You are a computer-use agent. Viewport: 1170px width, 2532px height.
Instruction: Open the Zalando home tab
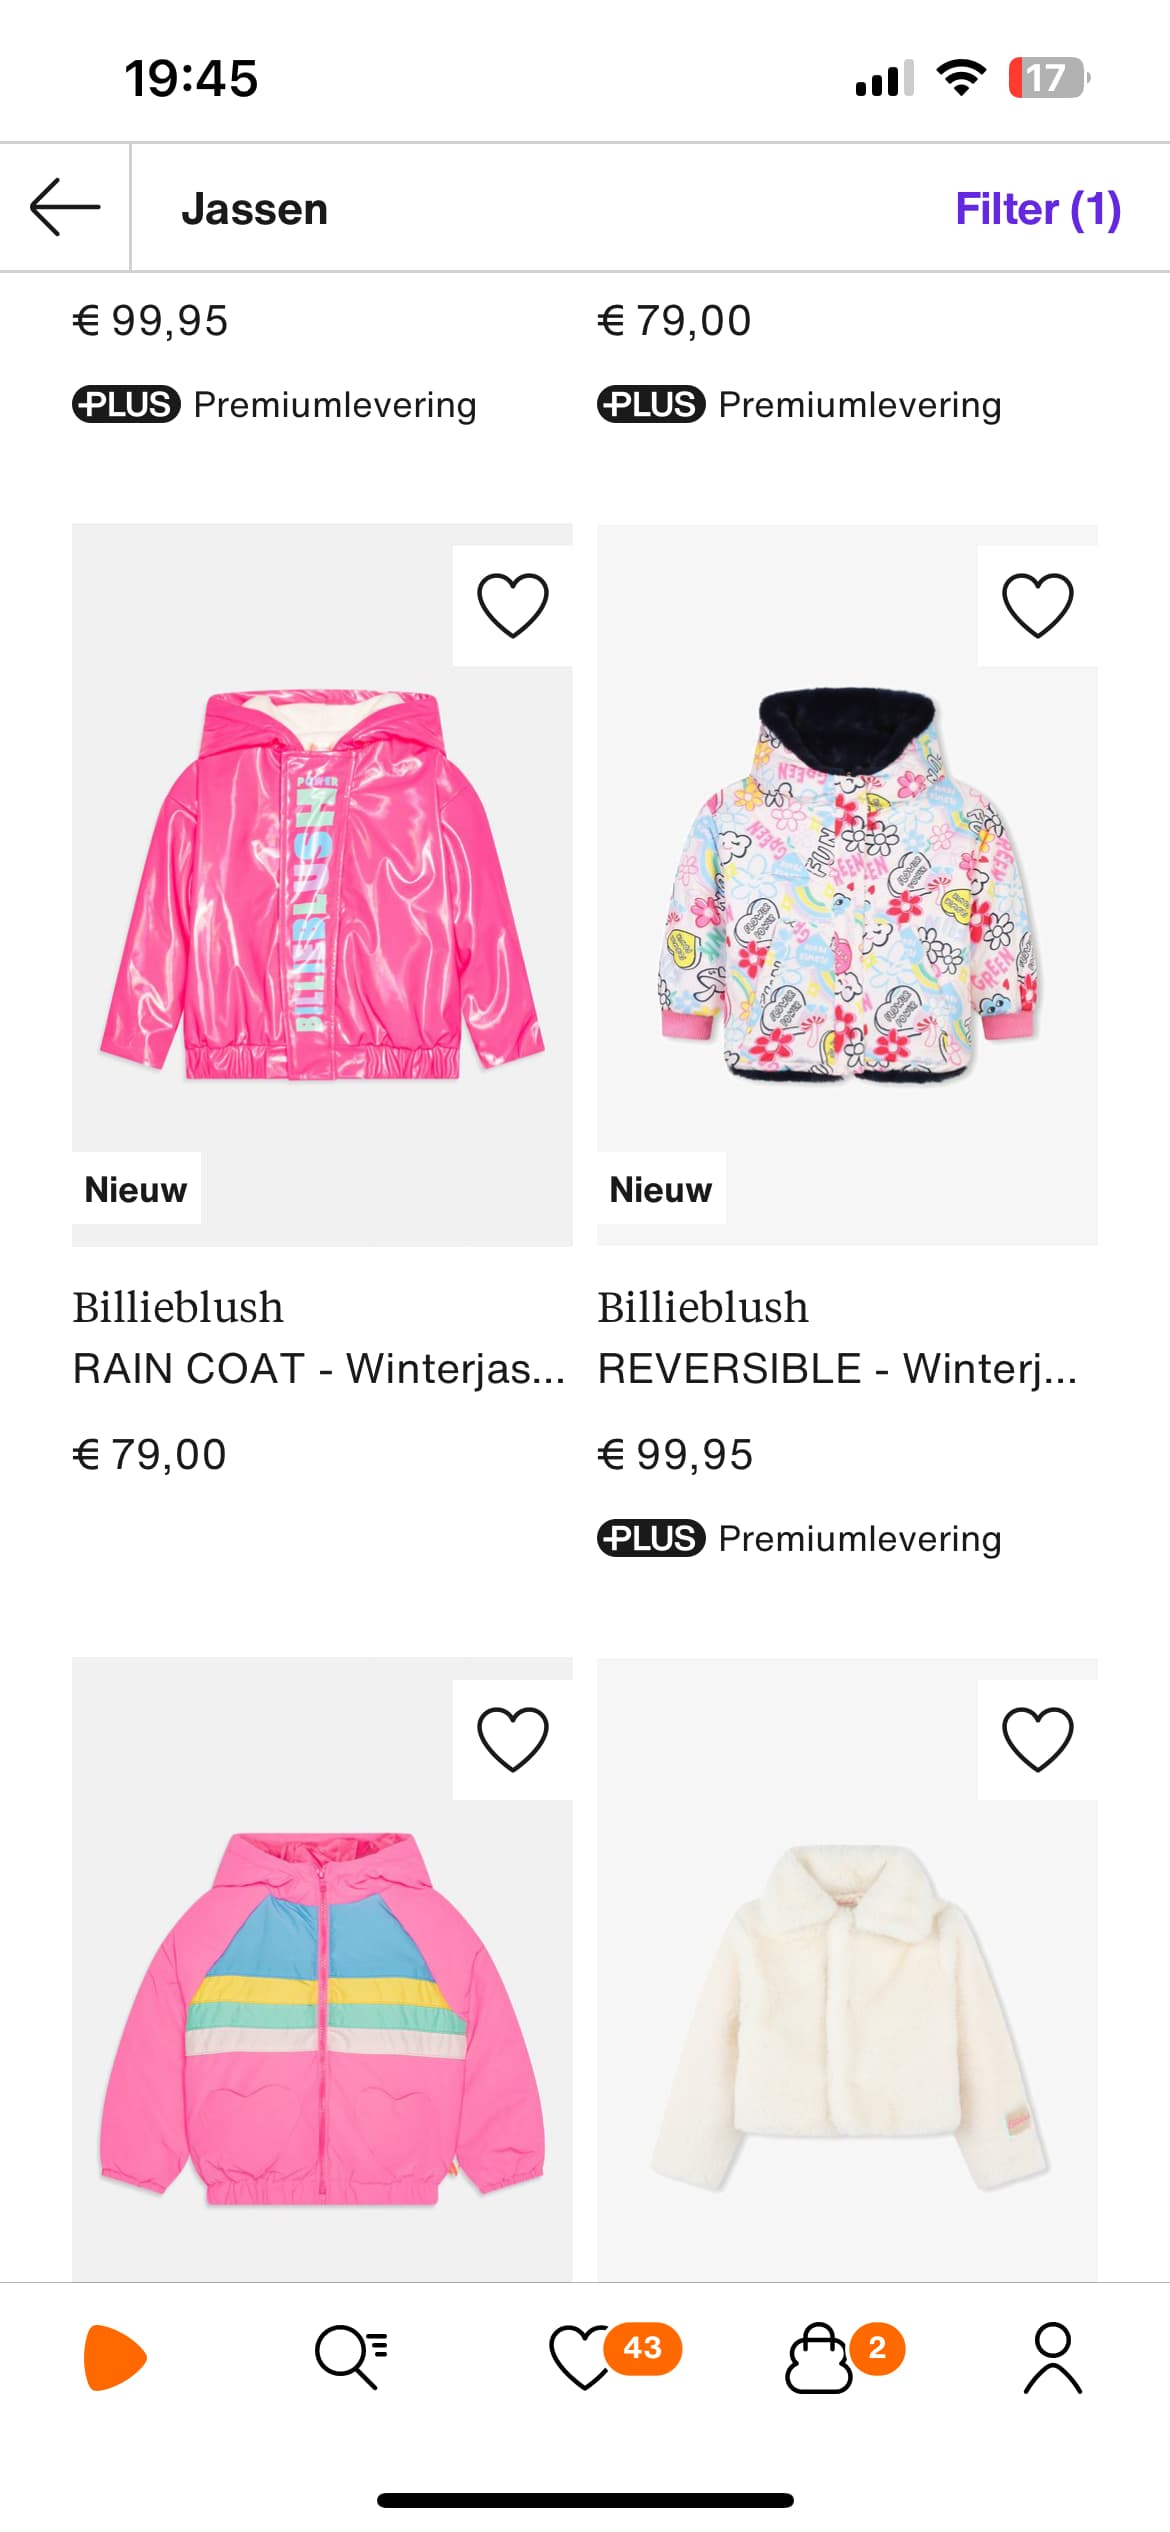[x=116, y=2357]
